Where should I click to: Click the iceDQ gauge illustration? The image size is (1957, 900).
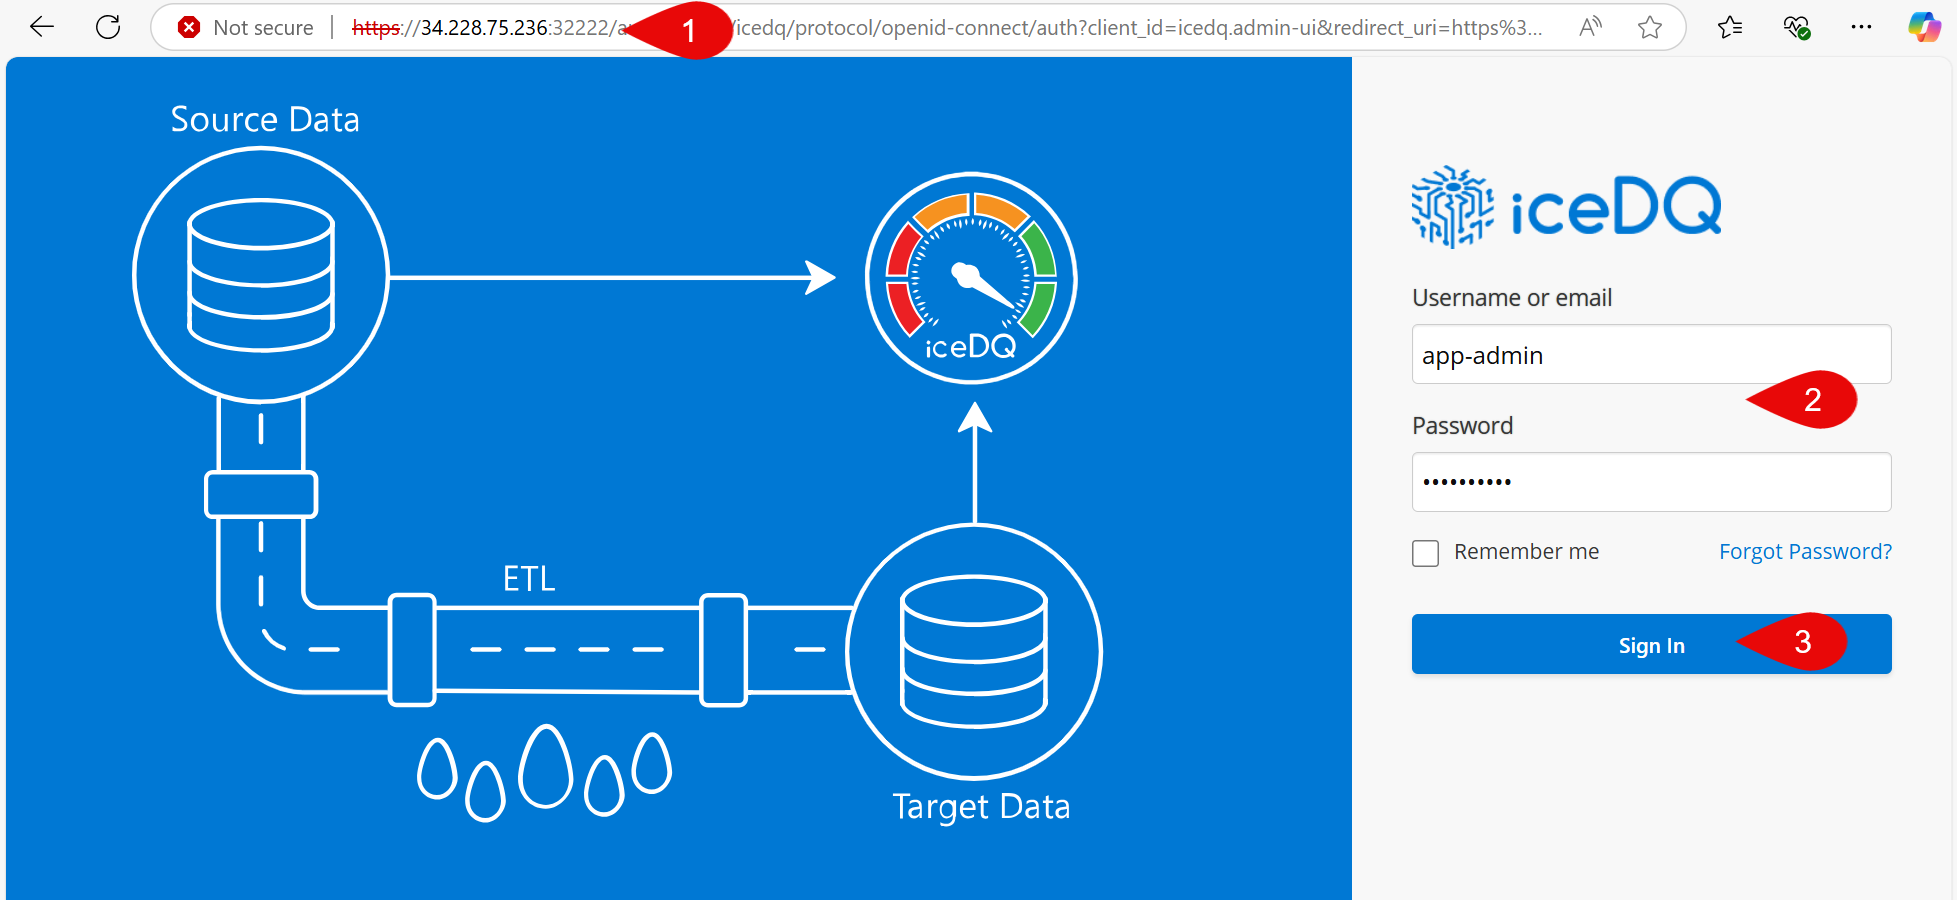[971, 278]
